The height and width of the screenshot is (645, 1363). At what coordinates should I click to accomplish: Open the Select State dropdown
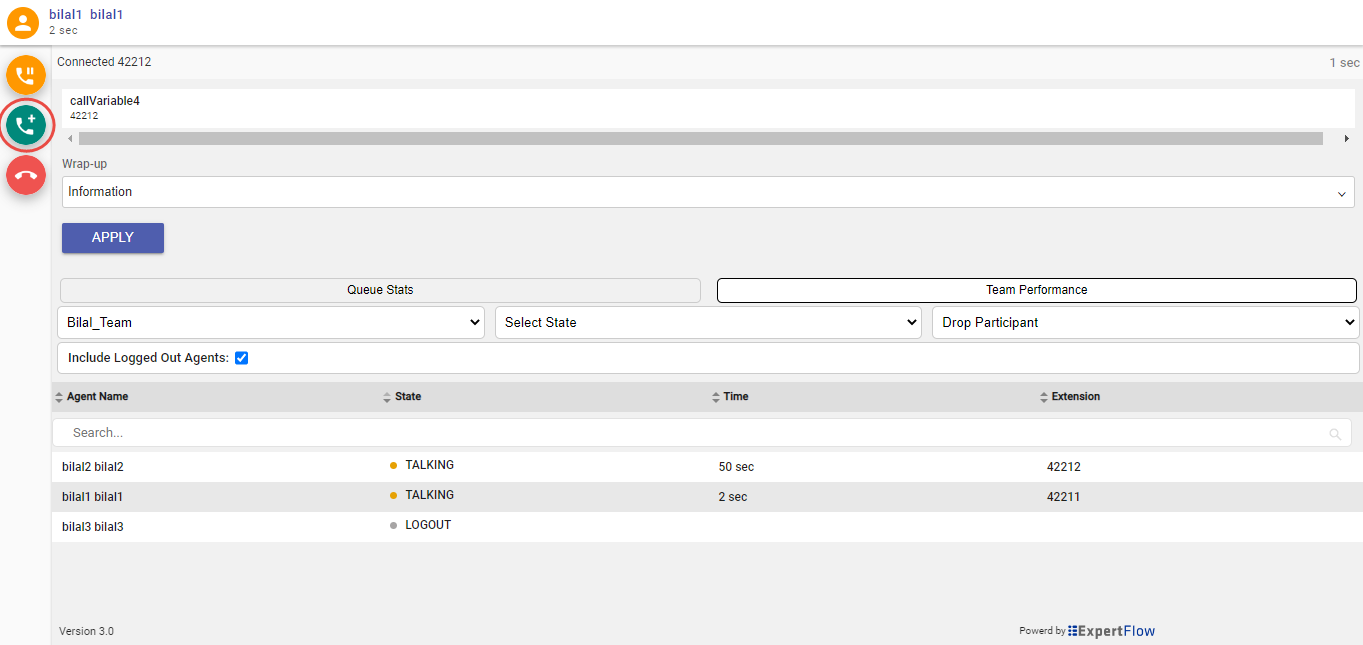(708, 323)
